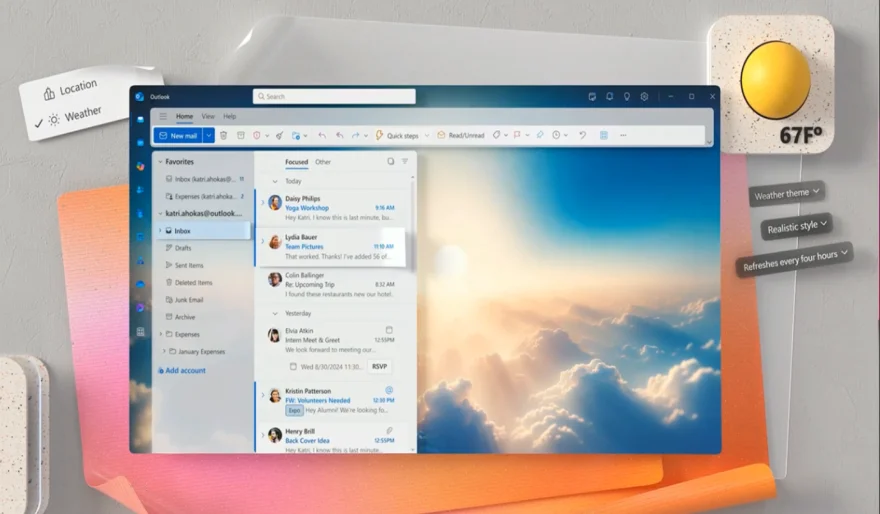
Task: Open the lightbulb tips icon in title bar
Action: click(x=627, y=97)
